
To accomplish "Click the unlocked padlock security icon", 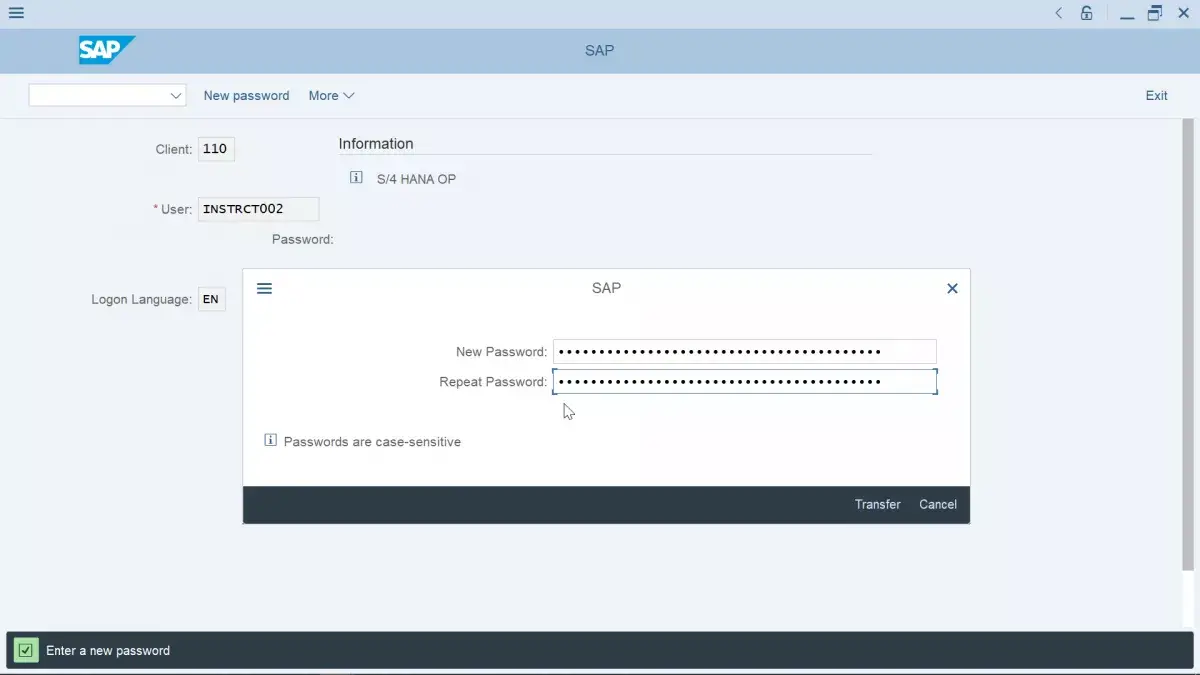I will [1086, 13].
